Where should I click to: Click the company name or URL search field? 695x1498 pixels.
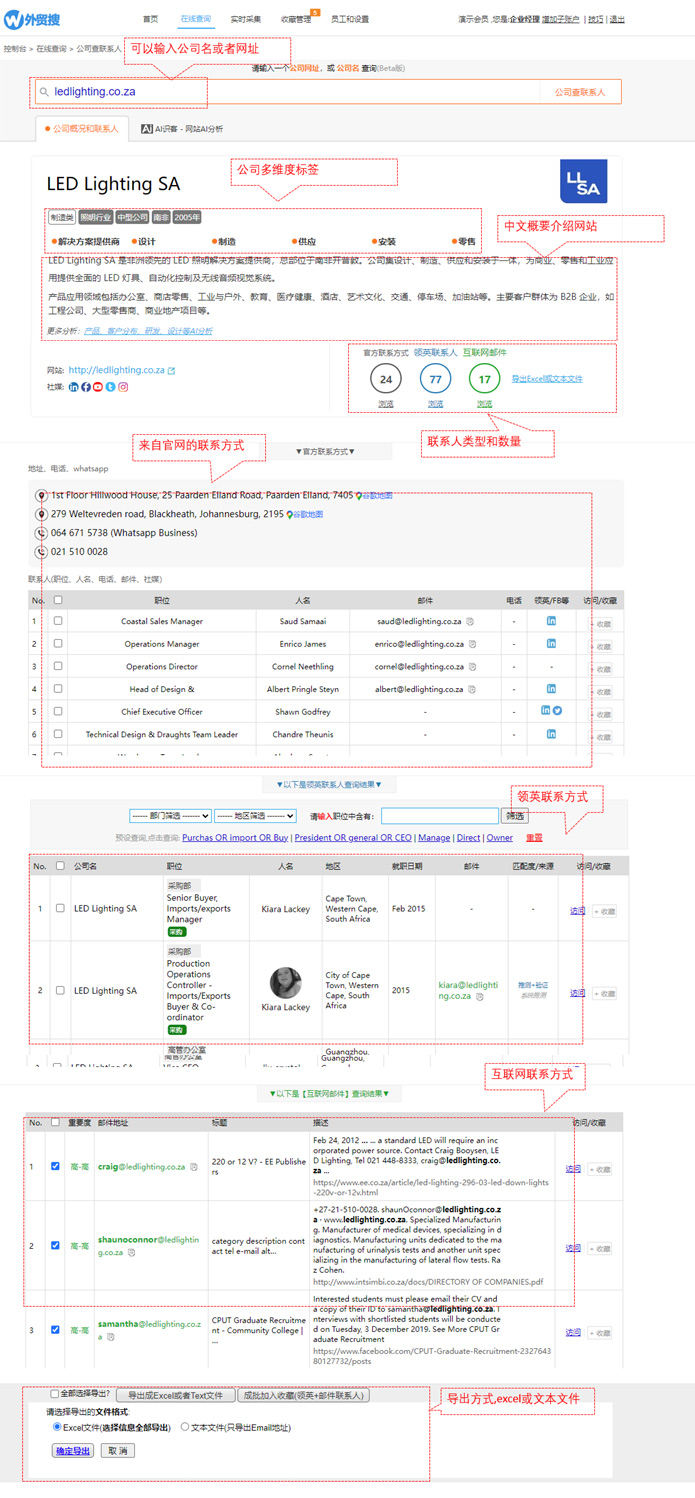tap(290, 92)
